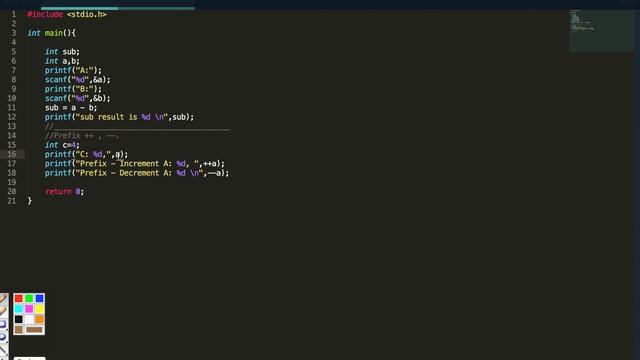
Task: Select the white color swatch
Action: 29,319
